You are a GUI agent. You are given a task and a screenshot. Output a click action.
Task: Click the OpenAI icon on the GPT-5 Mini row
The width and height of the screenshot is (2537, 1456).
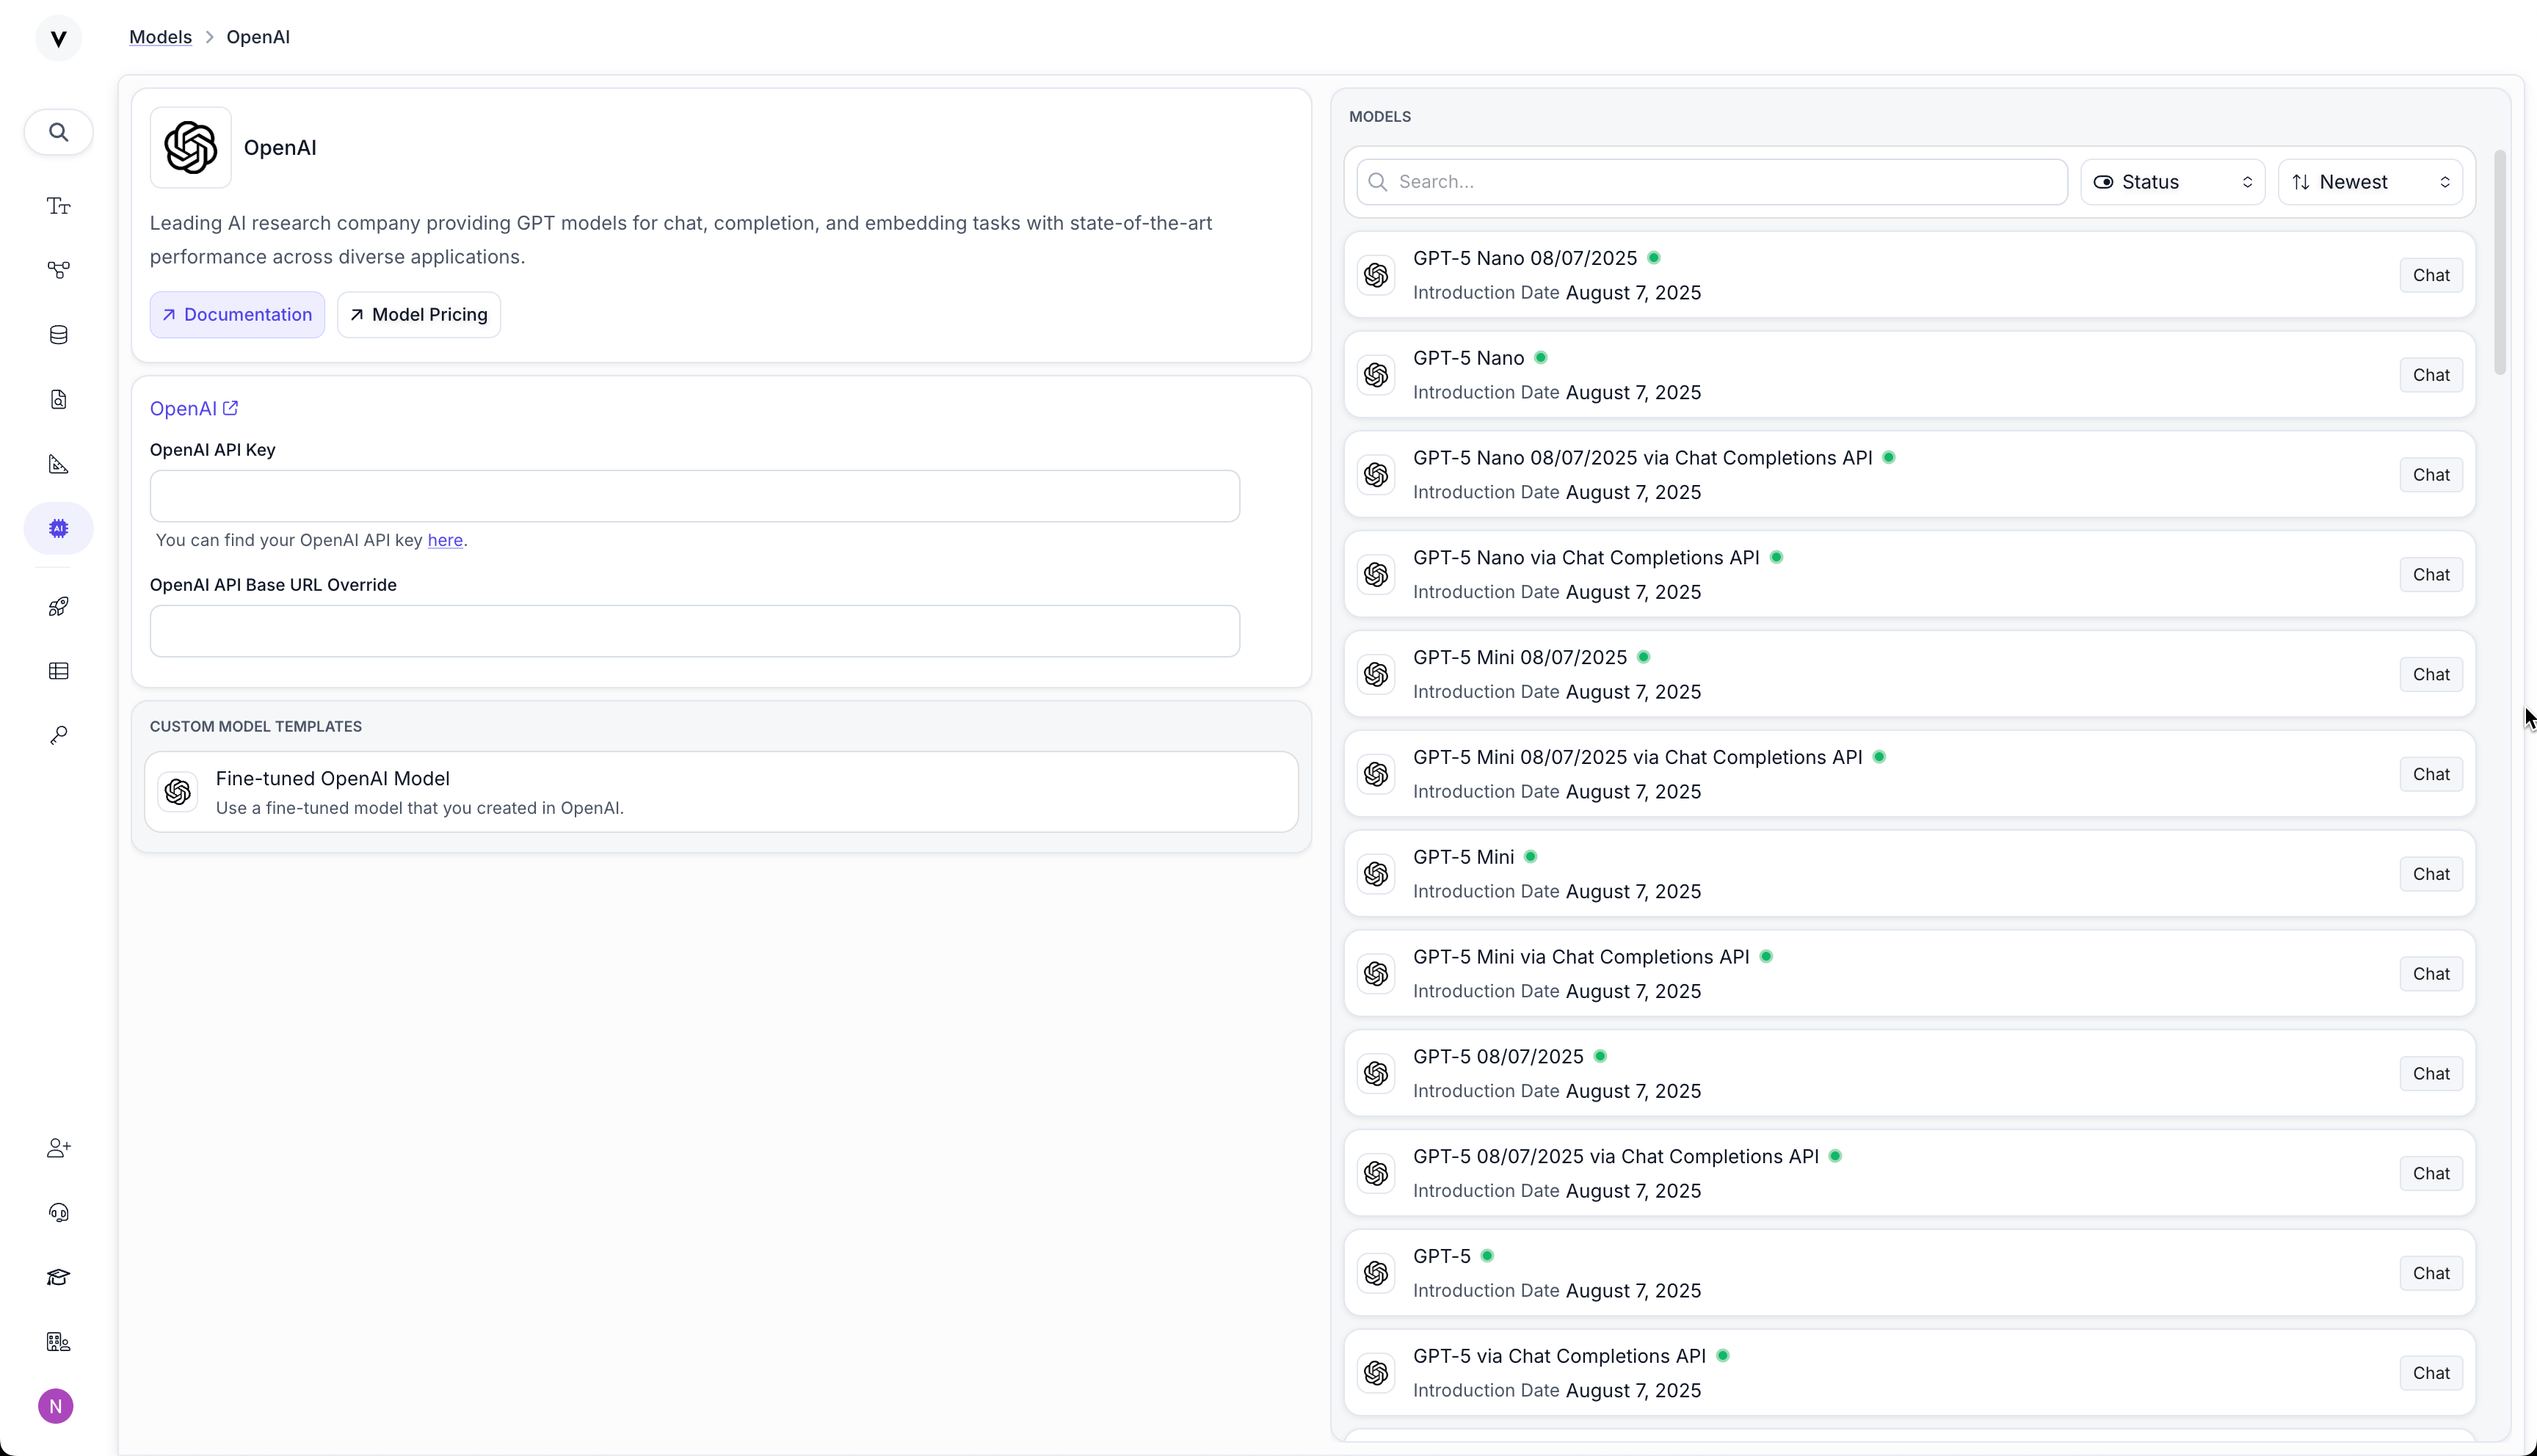click(x=1376, y=874)
